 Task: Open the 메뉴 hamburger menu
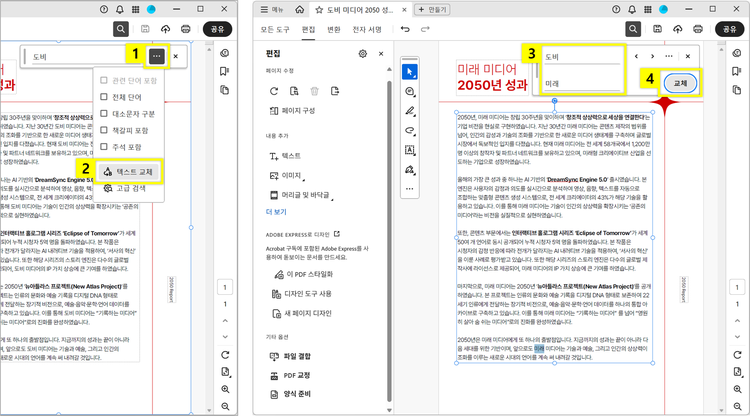[x=272, y=10]
